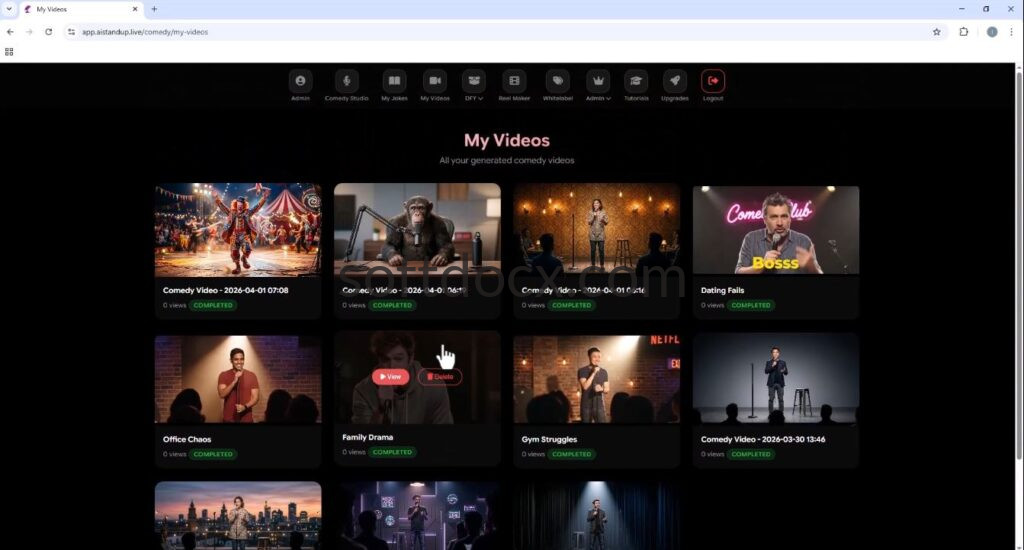Select the My Videos browser tab

point(82,9)
